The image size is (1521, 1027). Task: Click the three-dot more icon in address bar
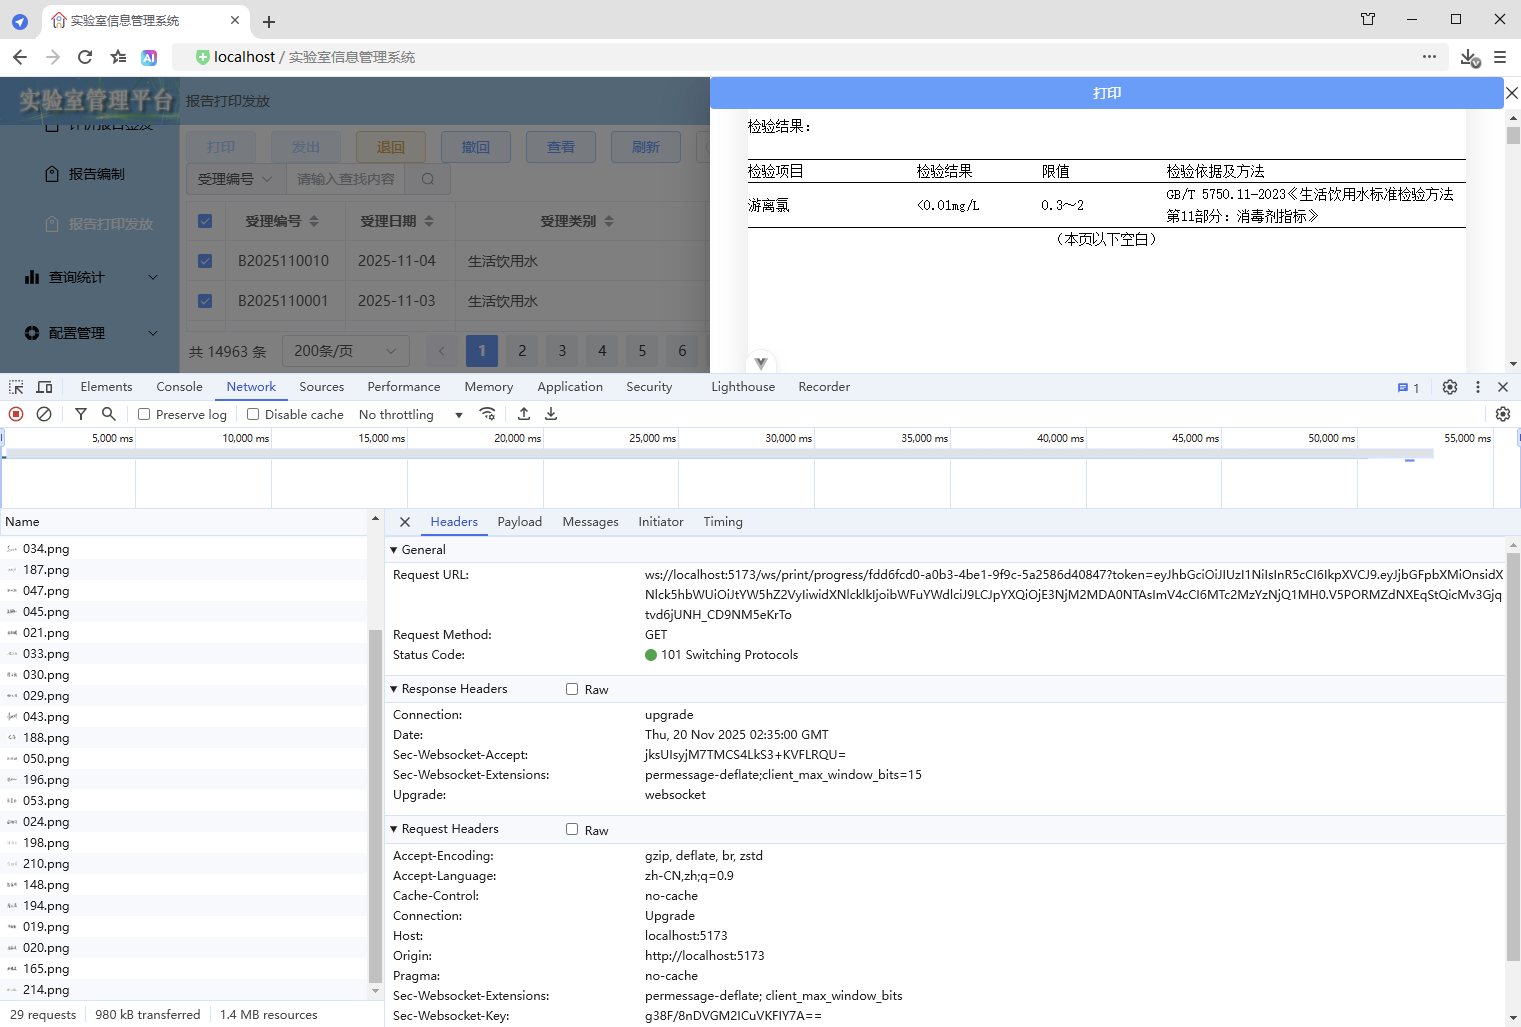1429,57
